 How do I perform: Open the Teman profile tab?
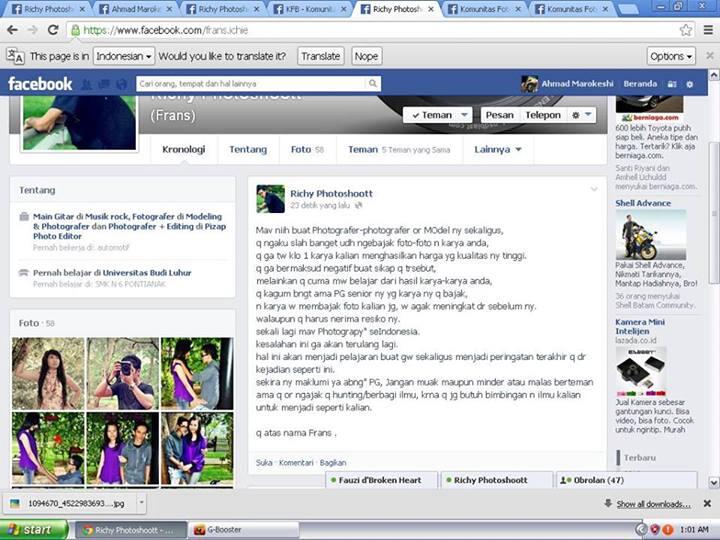399,150
